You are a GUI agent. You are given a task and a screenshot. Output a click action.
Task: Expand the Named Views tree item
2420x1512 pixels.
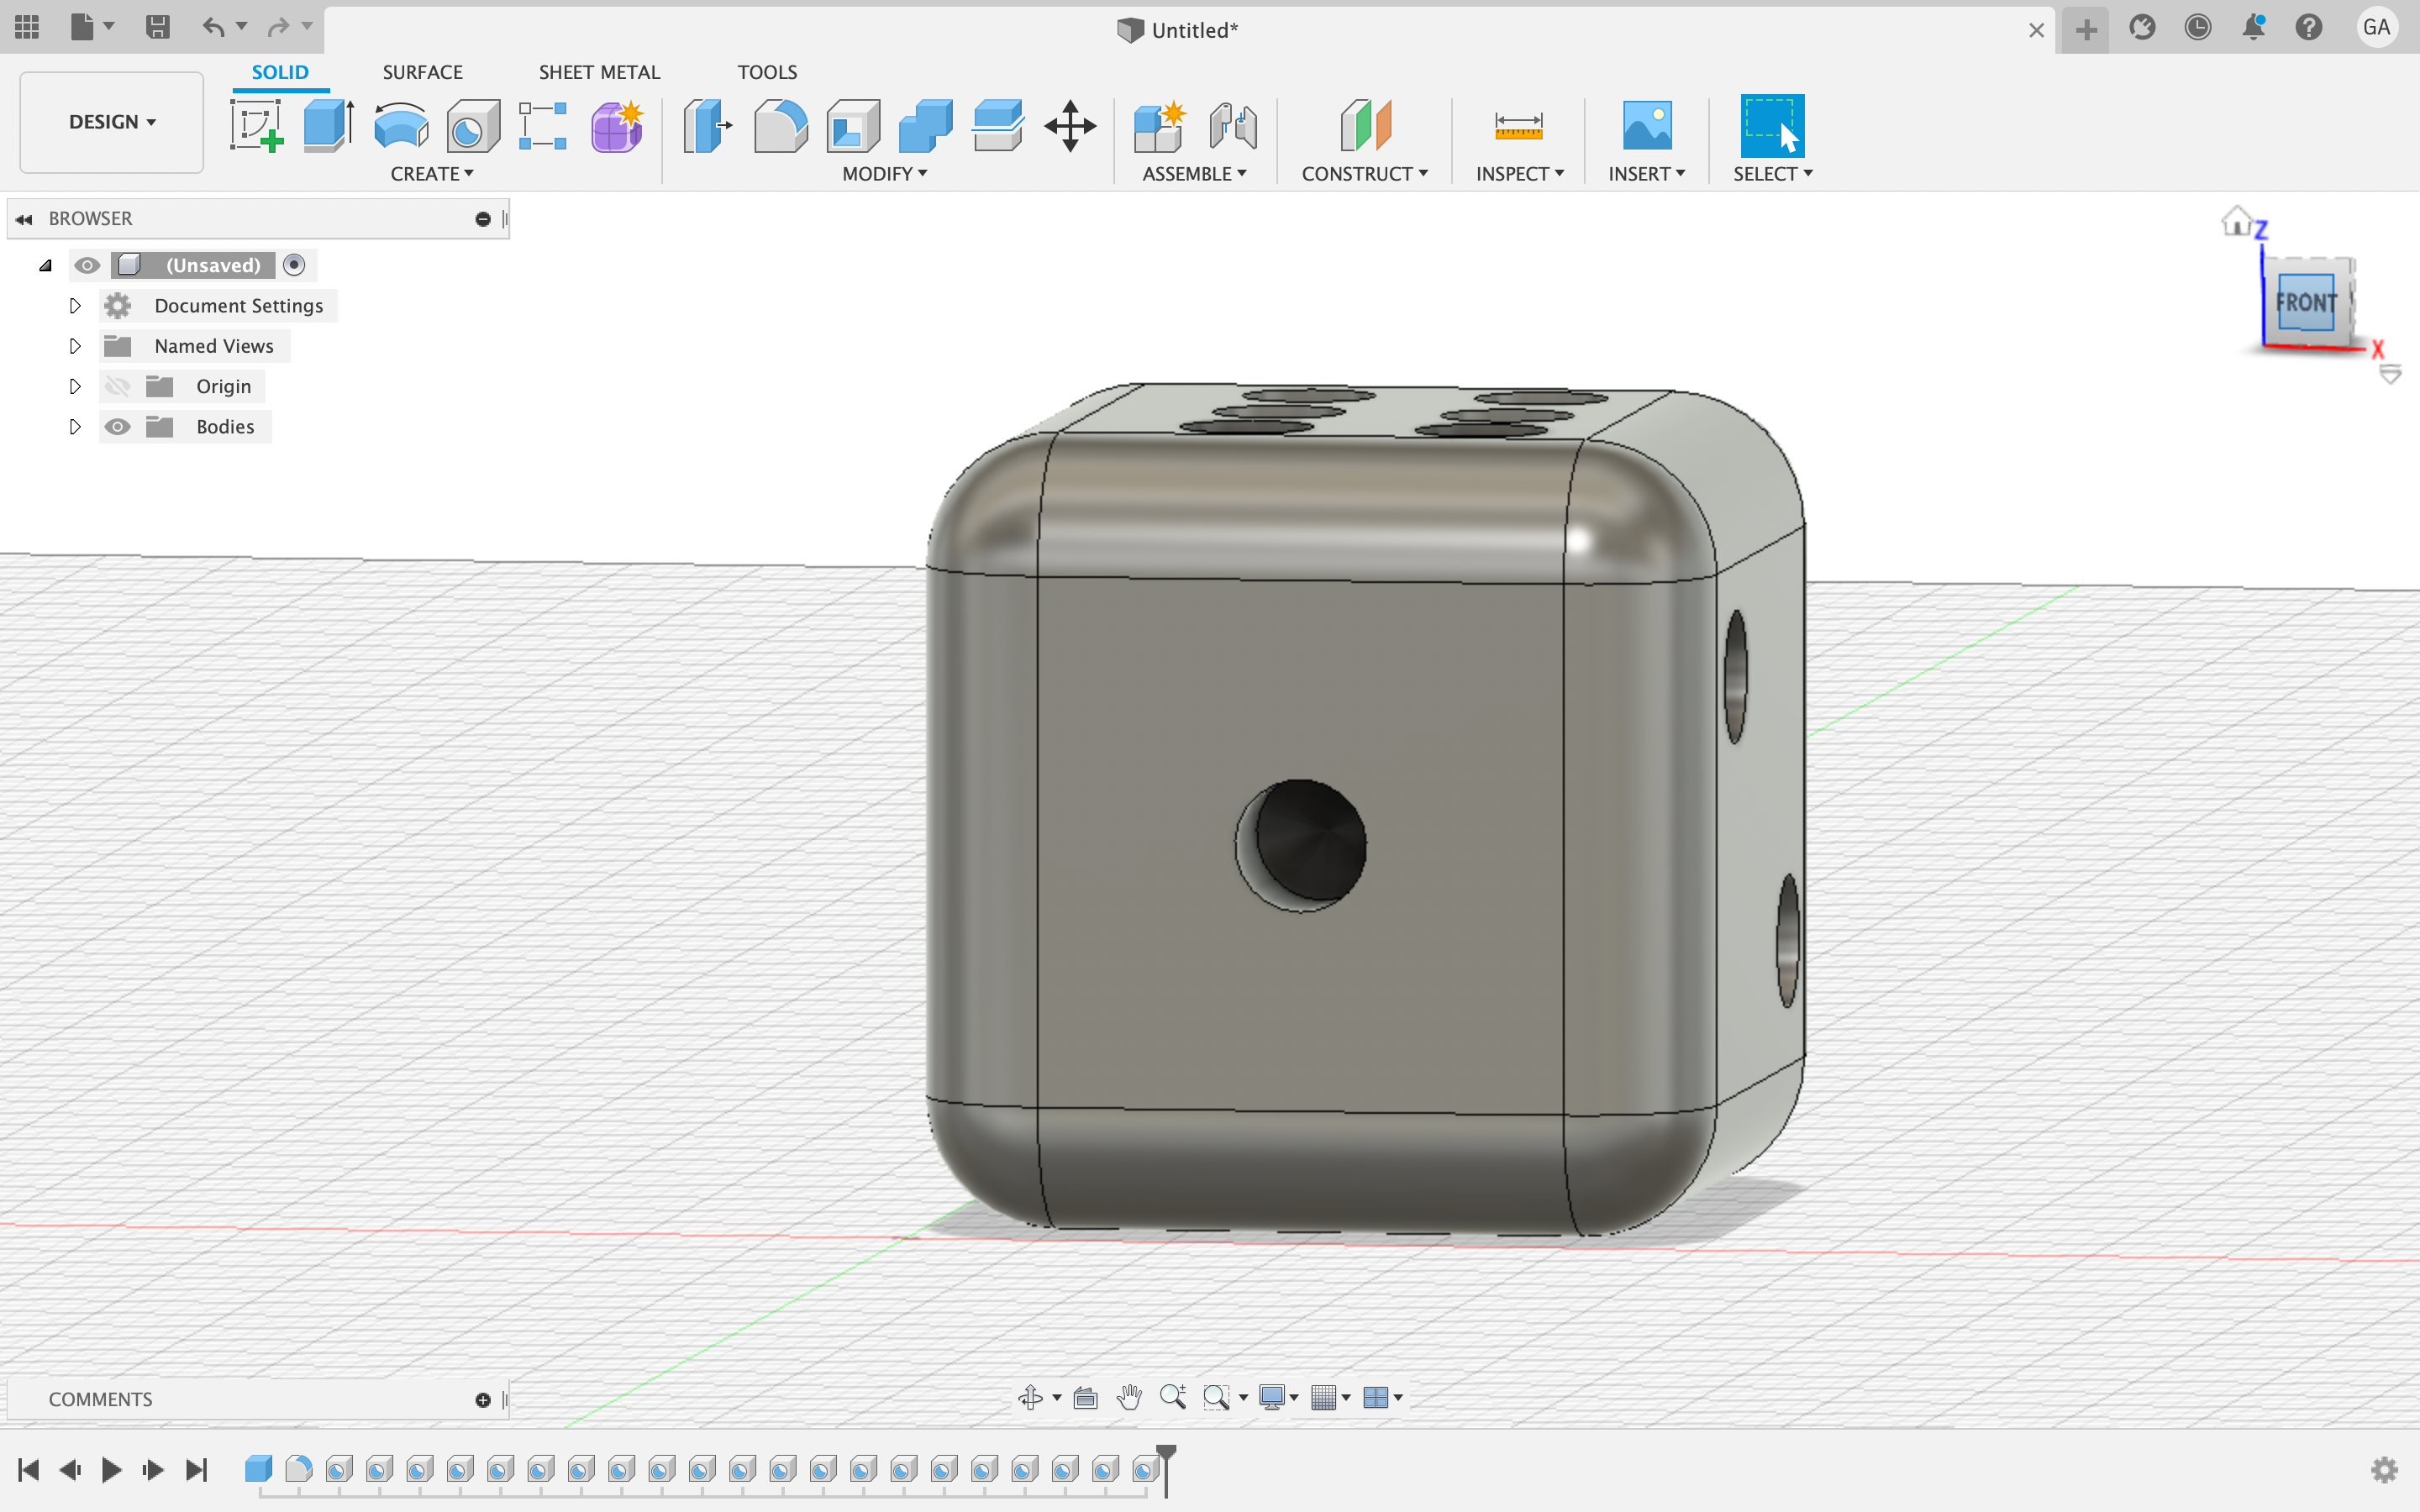(x=75, y=345)
